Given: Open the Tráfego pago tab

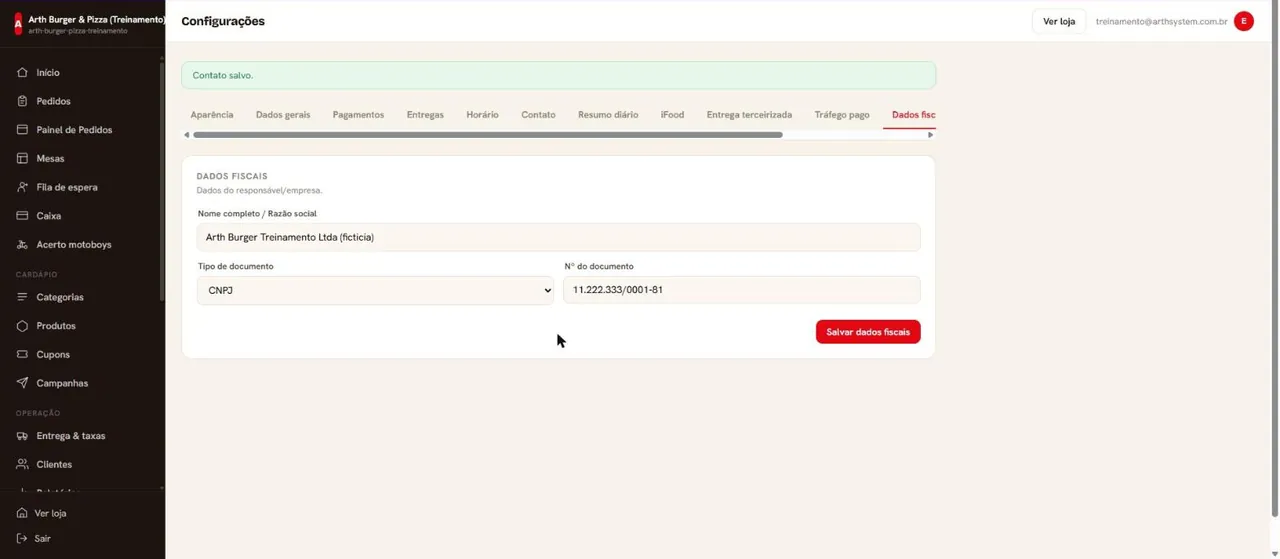Looking at the screenshot, I should click(x=842, y=115).
